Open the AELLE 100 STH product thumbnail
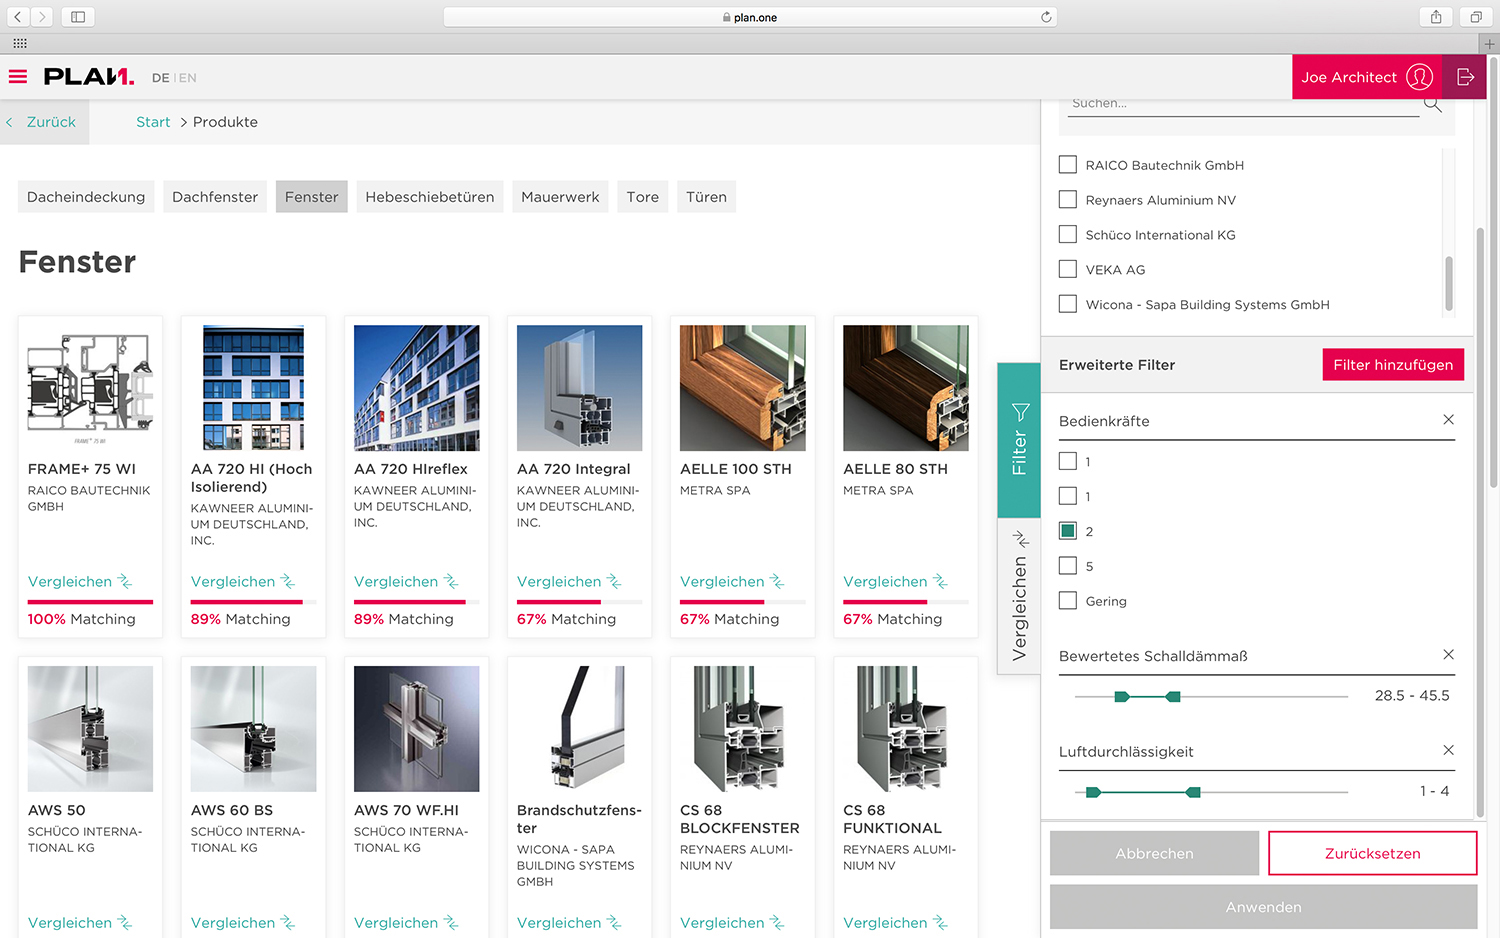Viewport: 1500px width, 938px height. pyautogui.click(x=742, y=388)
